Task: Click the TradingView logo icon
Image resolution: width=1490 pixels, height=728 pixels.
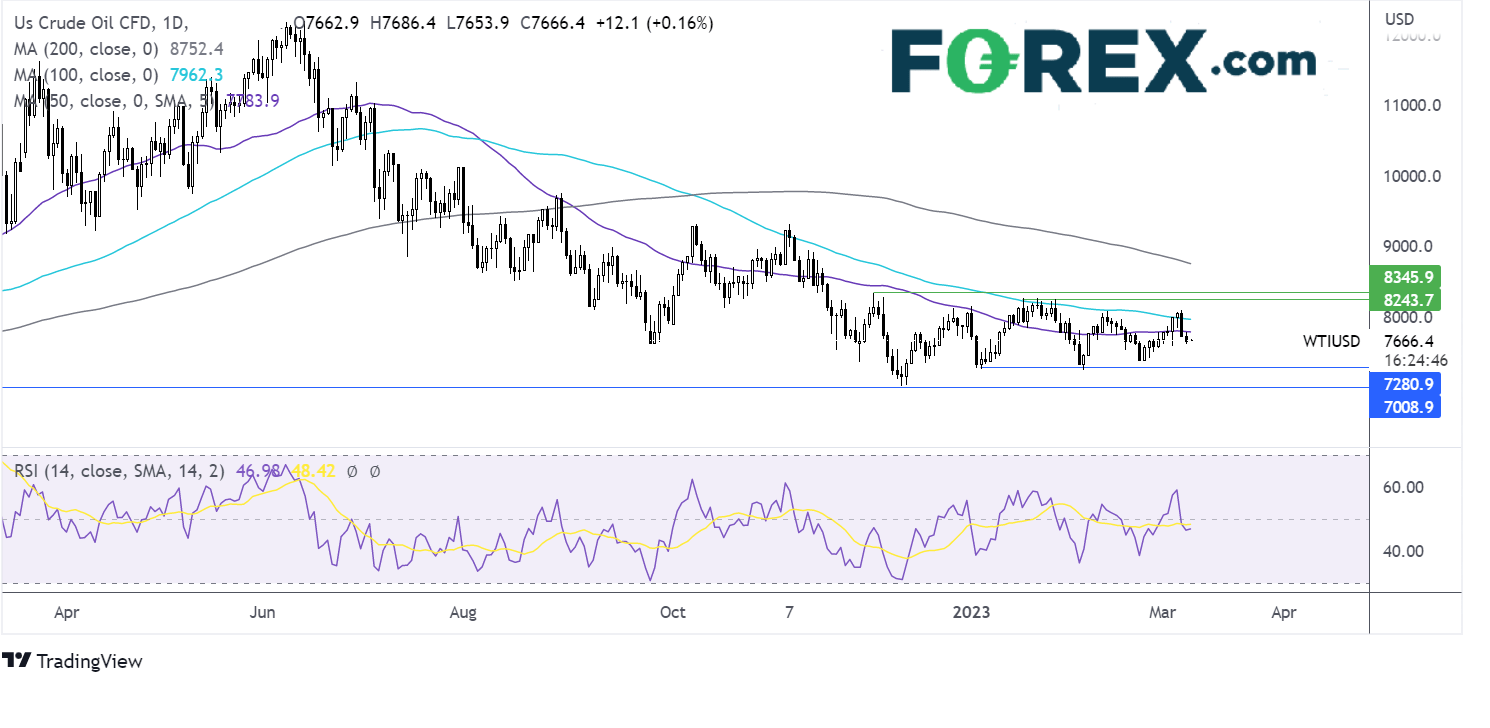Action: tap(15, 661)
